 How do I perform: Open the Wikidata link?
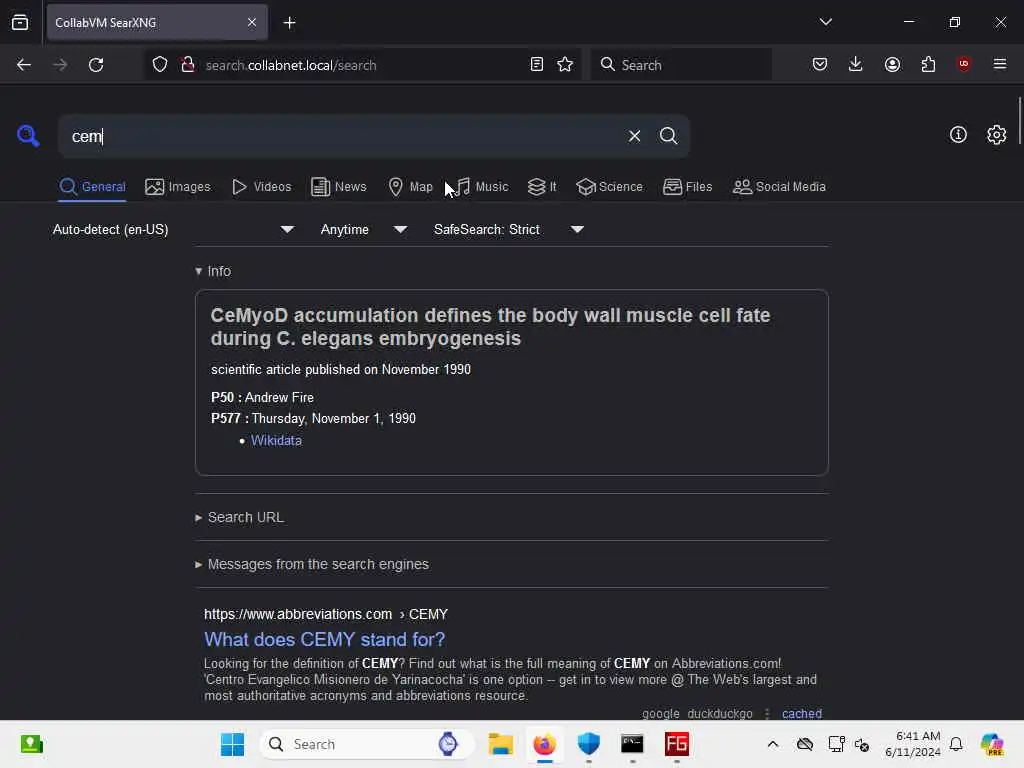click(x=276, y=441)
